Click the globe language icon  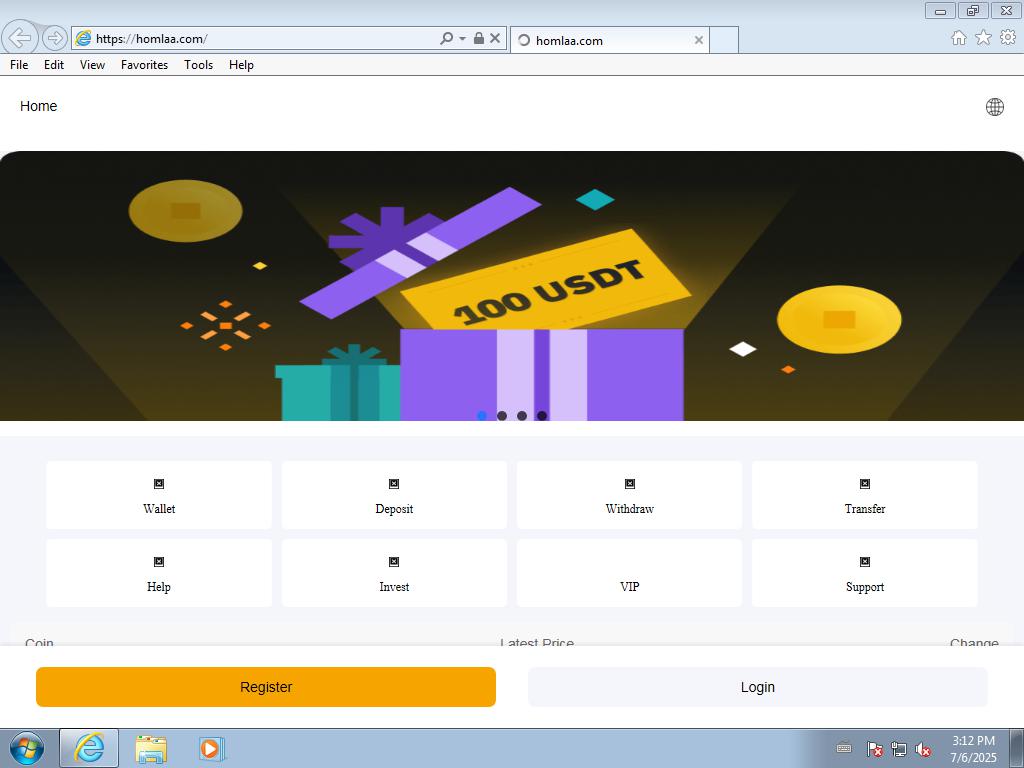click(995, 107)
